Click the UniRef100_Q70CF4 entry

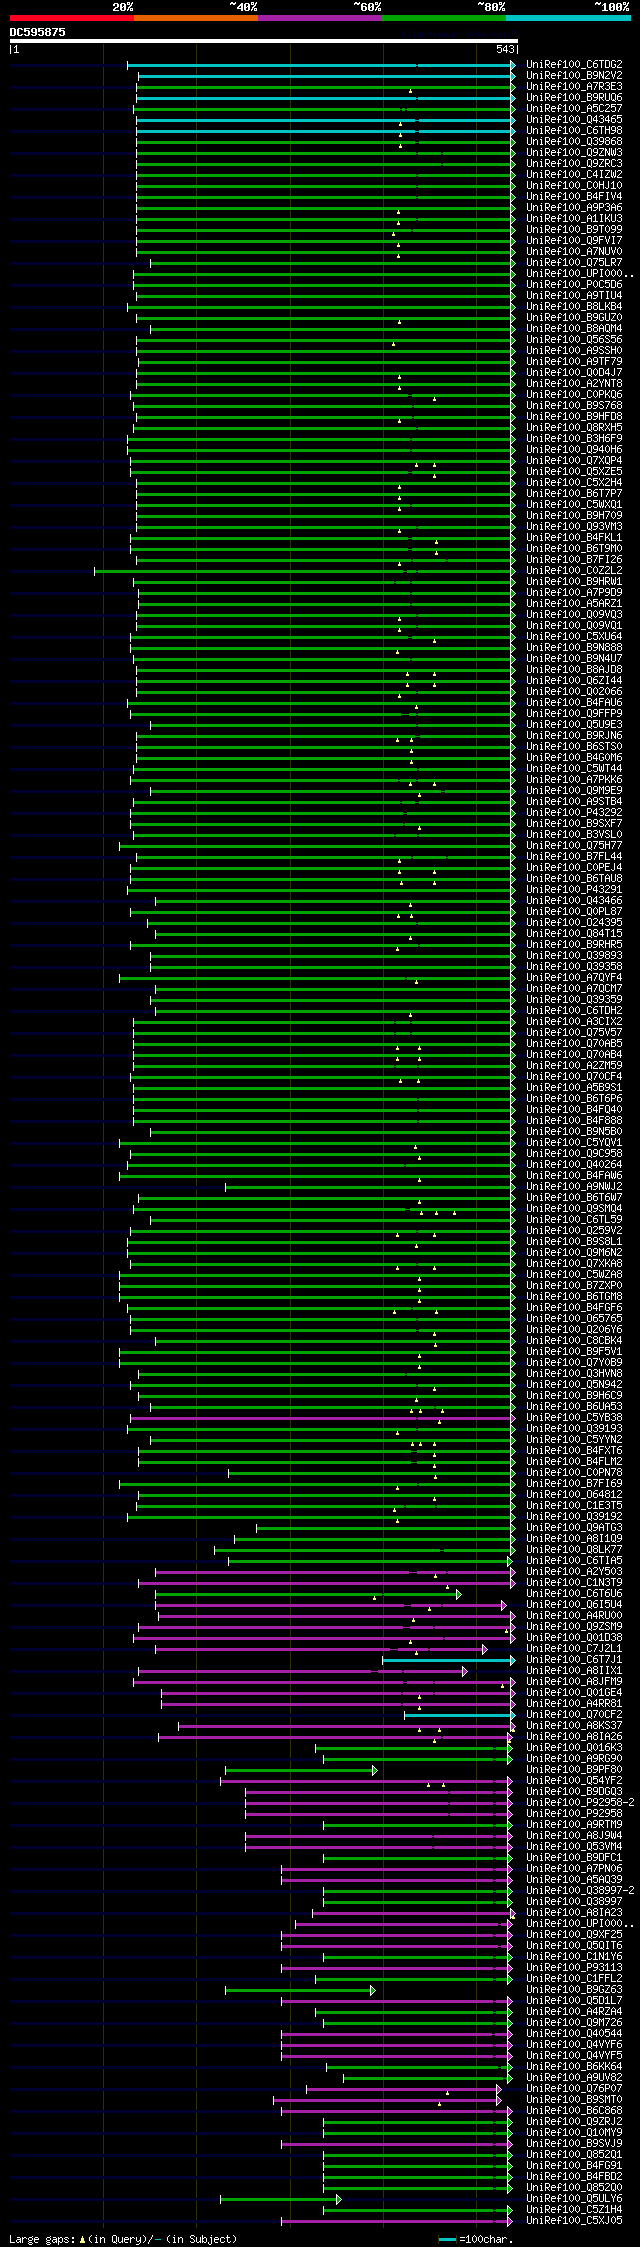tap(574, 1077)
